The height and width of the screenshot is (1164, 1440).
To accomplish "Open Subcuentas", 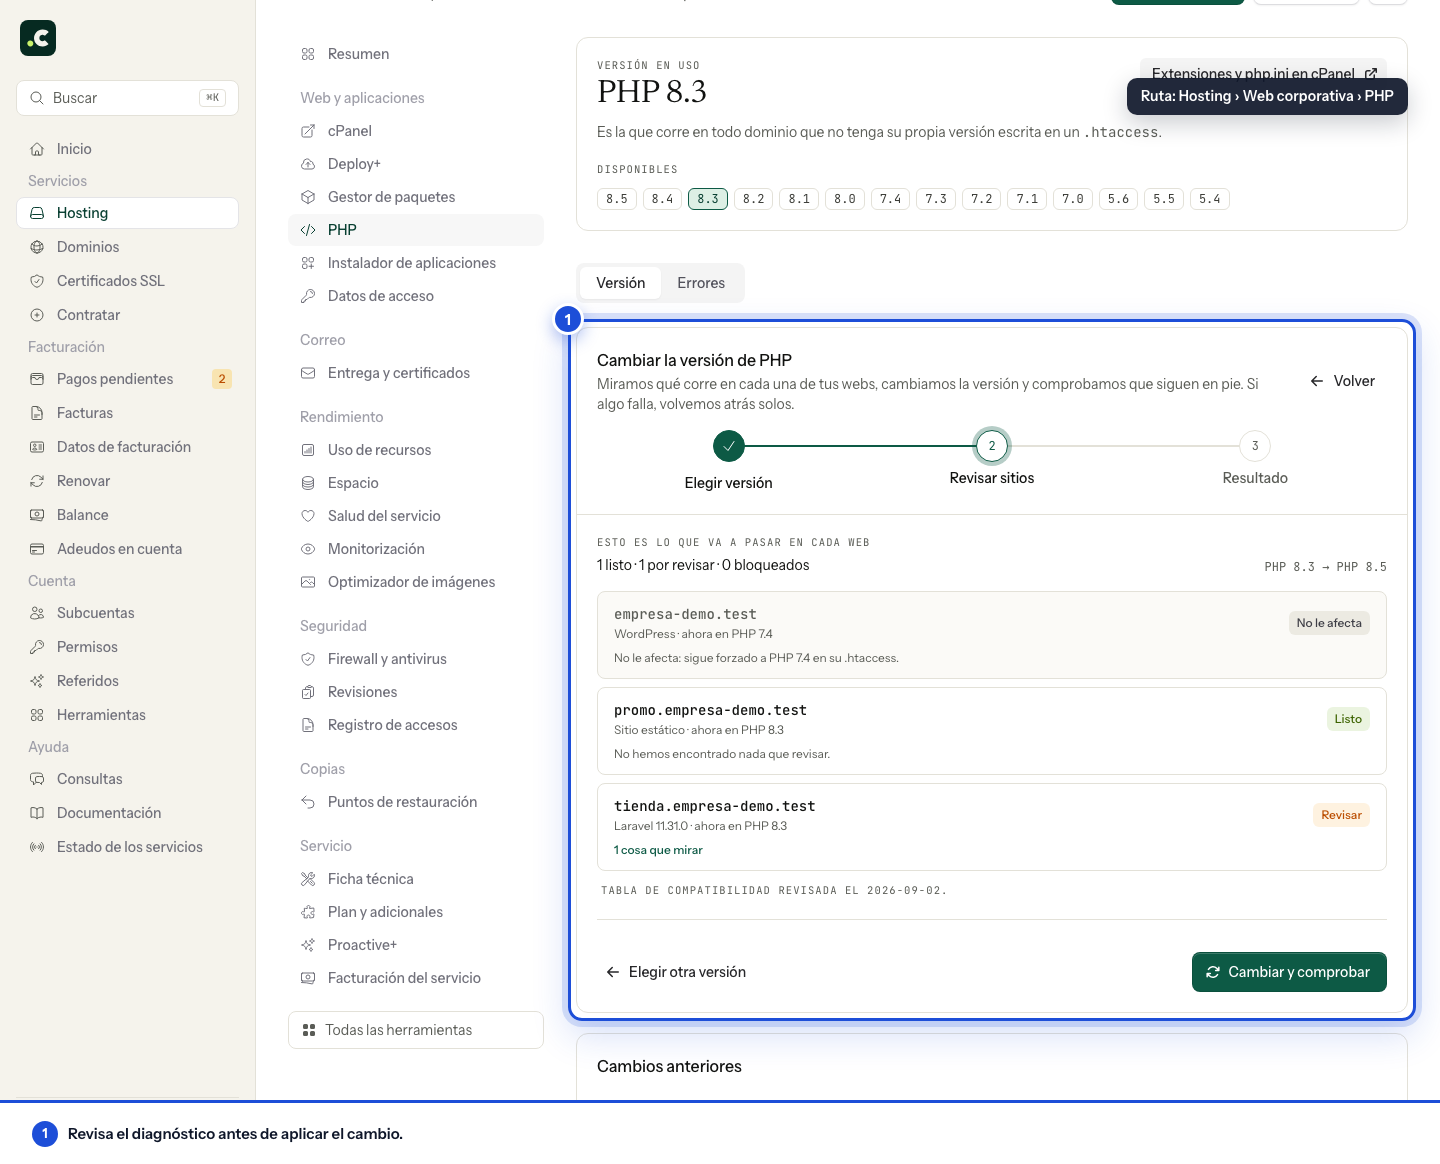I will pos(127,613).
